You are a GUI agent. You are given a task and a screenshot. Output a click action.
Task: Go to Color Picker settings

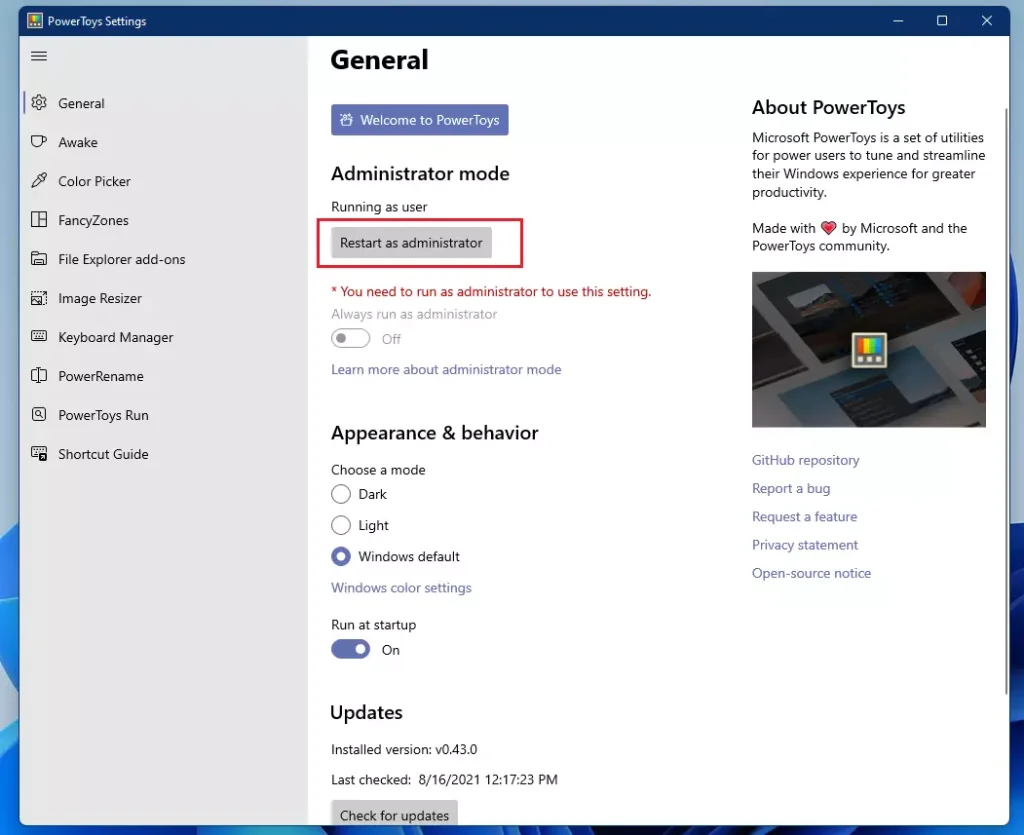163,181
